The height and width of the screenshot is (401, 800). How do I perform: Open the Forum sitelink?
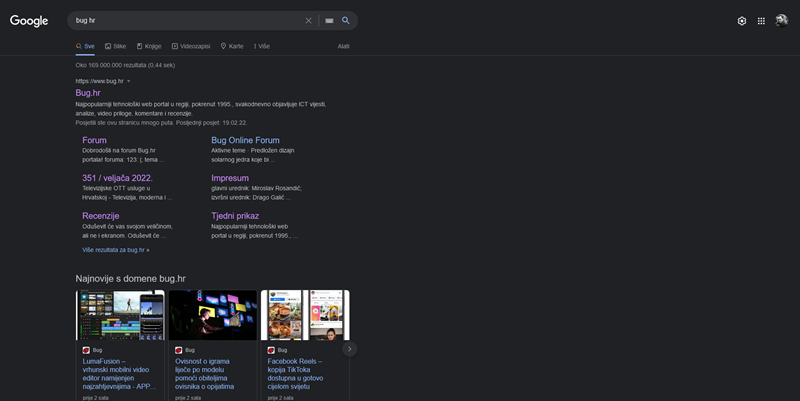coord(94,140)
